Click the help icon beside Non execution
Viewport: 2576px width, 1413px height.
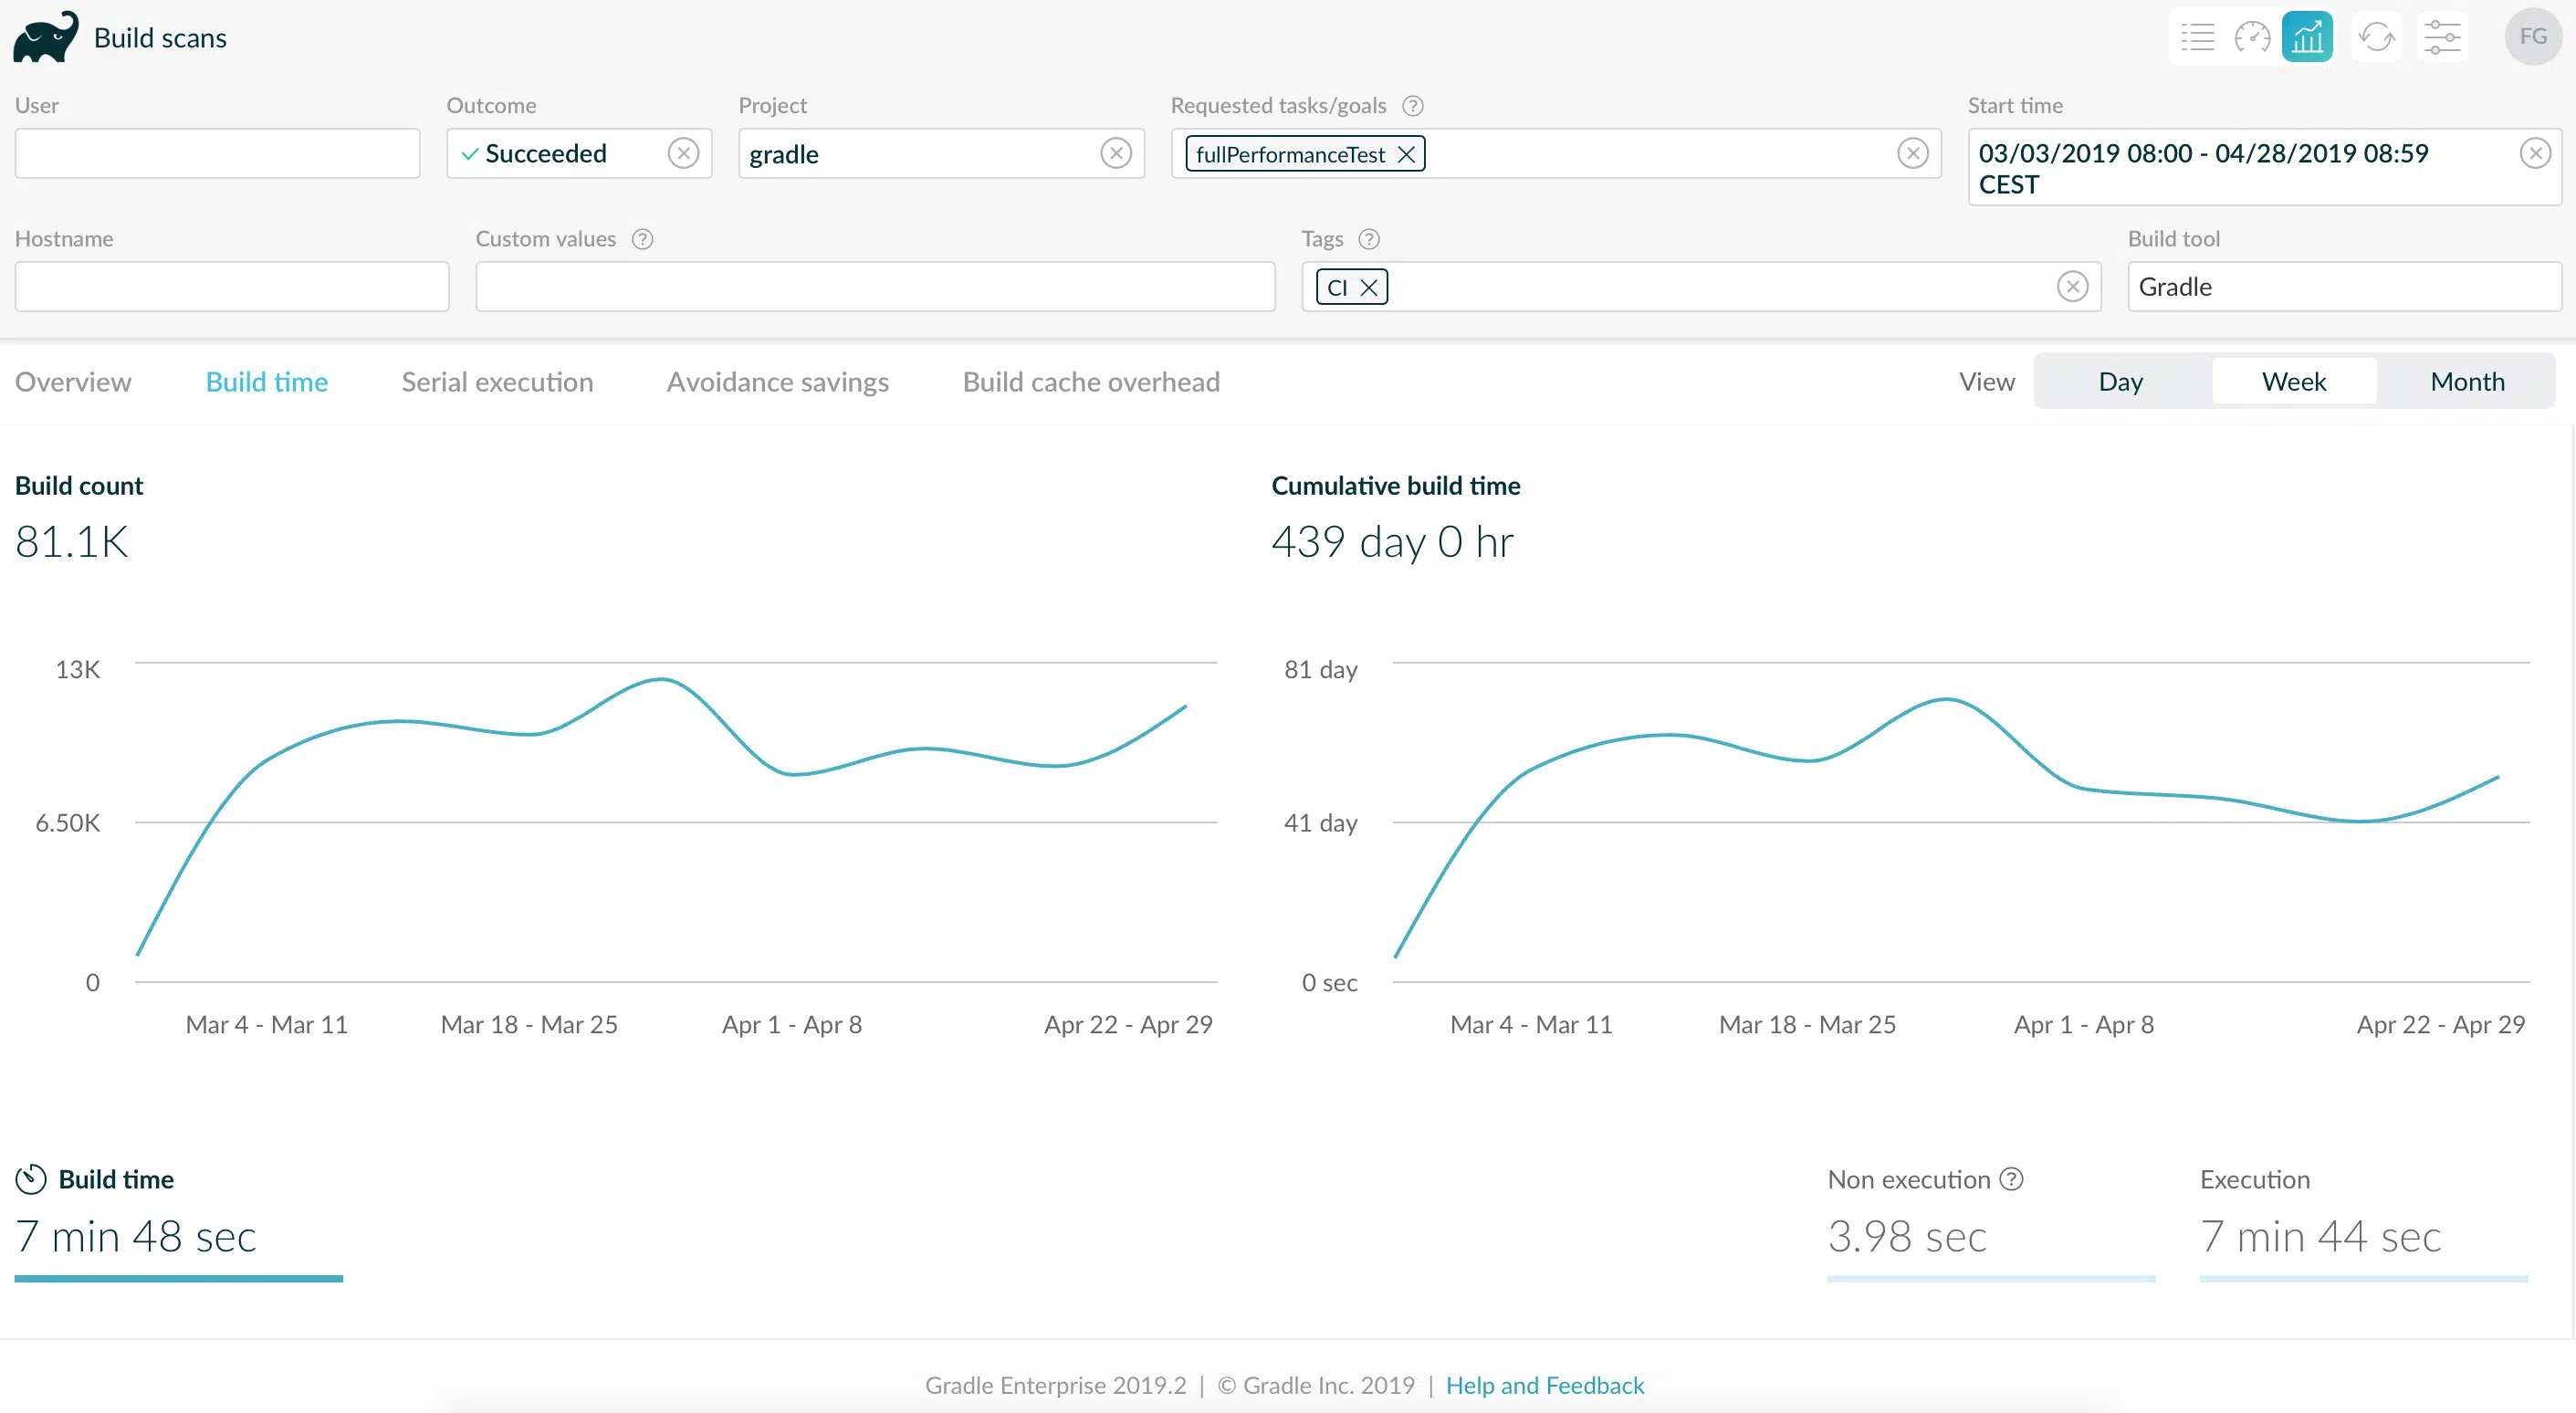click(x=2011, y=1179)
